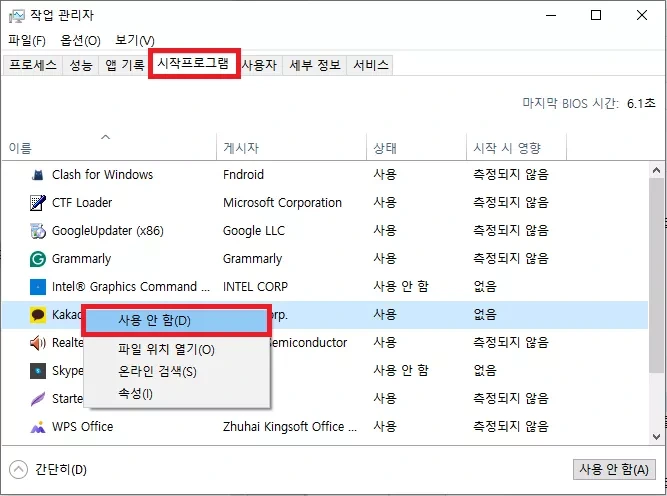This screenshot has height=496, width=667.
Task: Choose 사용 안 함(D) in context menu
Action: (x=176, y=320)
